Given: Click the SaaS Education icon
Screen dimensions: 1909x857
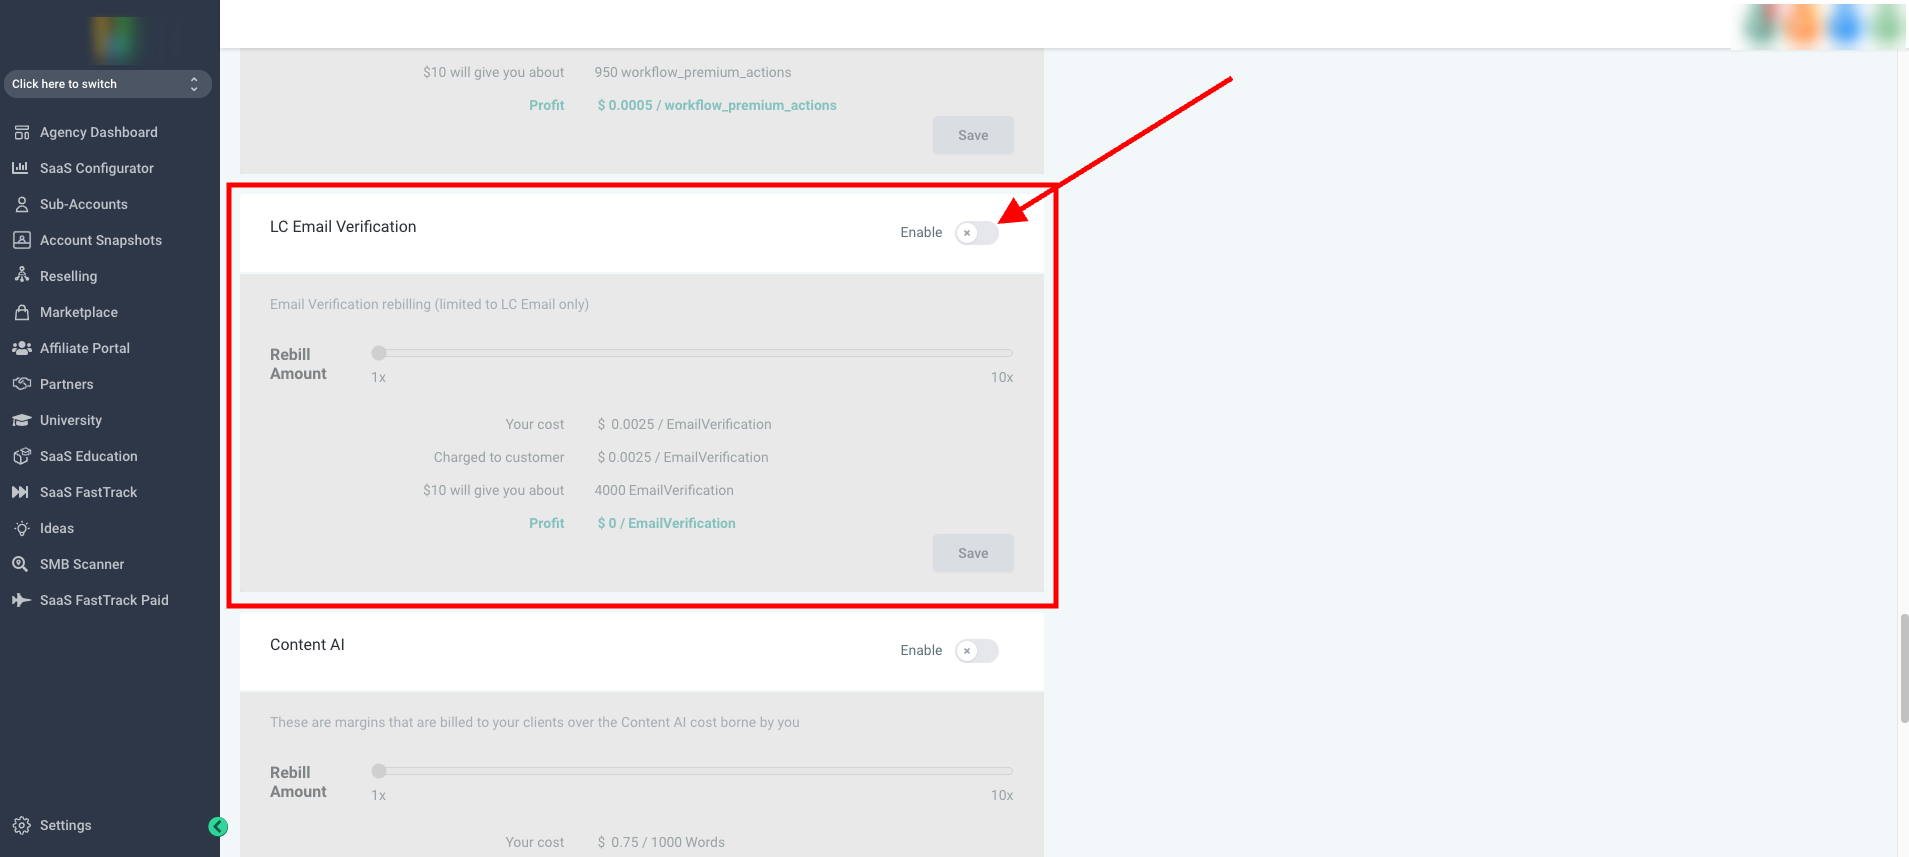Looking at the screenshot, I should tap(21, 456).
